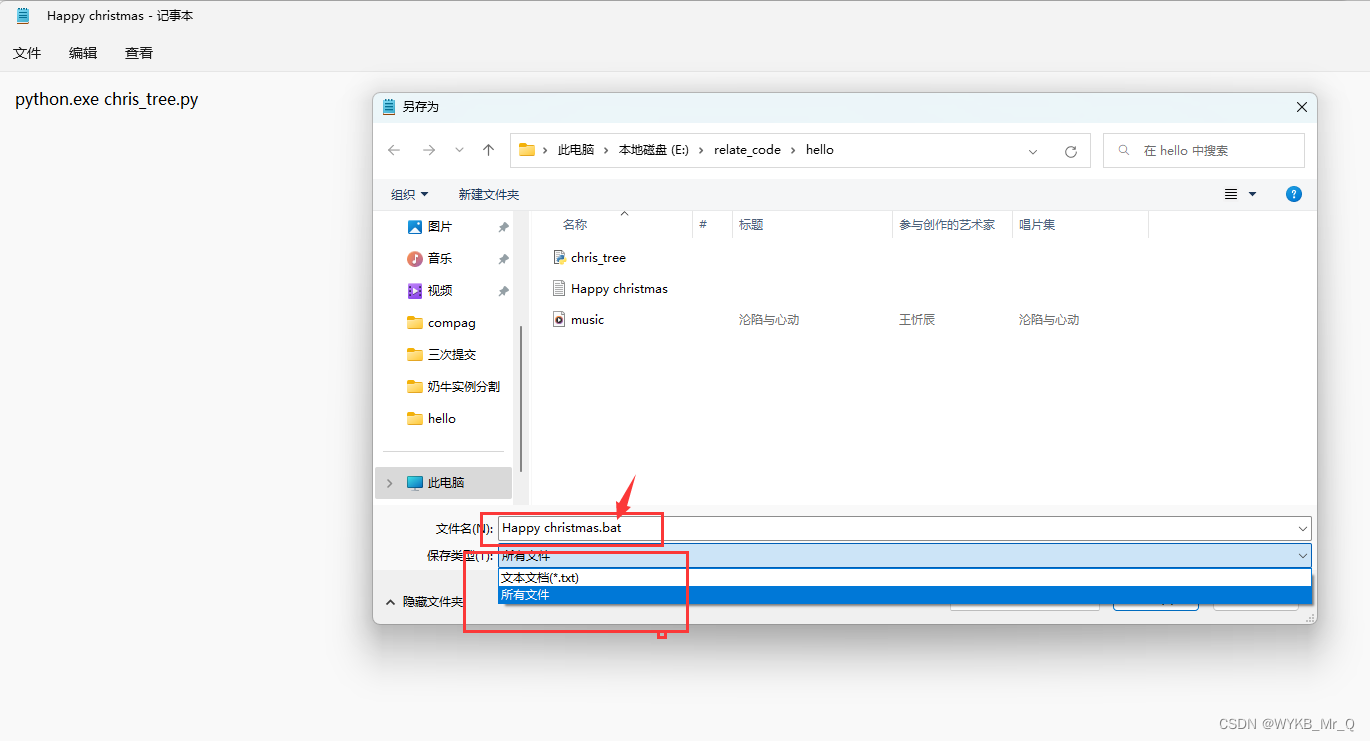Click the 新建文件夹 button
The width and height of the screenshot is (1370, 741).
pyautogui.click(x=489, y=194)
